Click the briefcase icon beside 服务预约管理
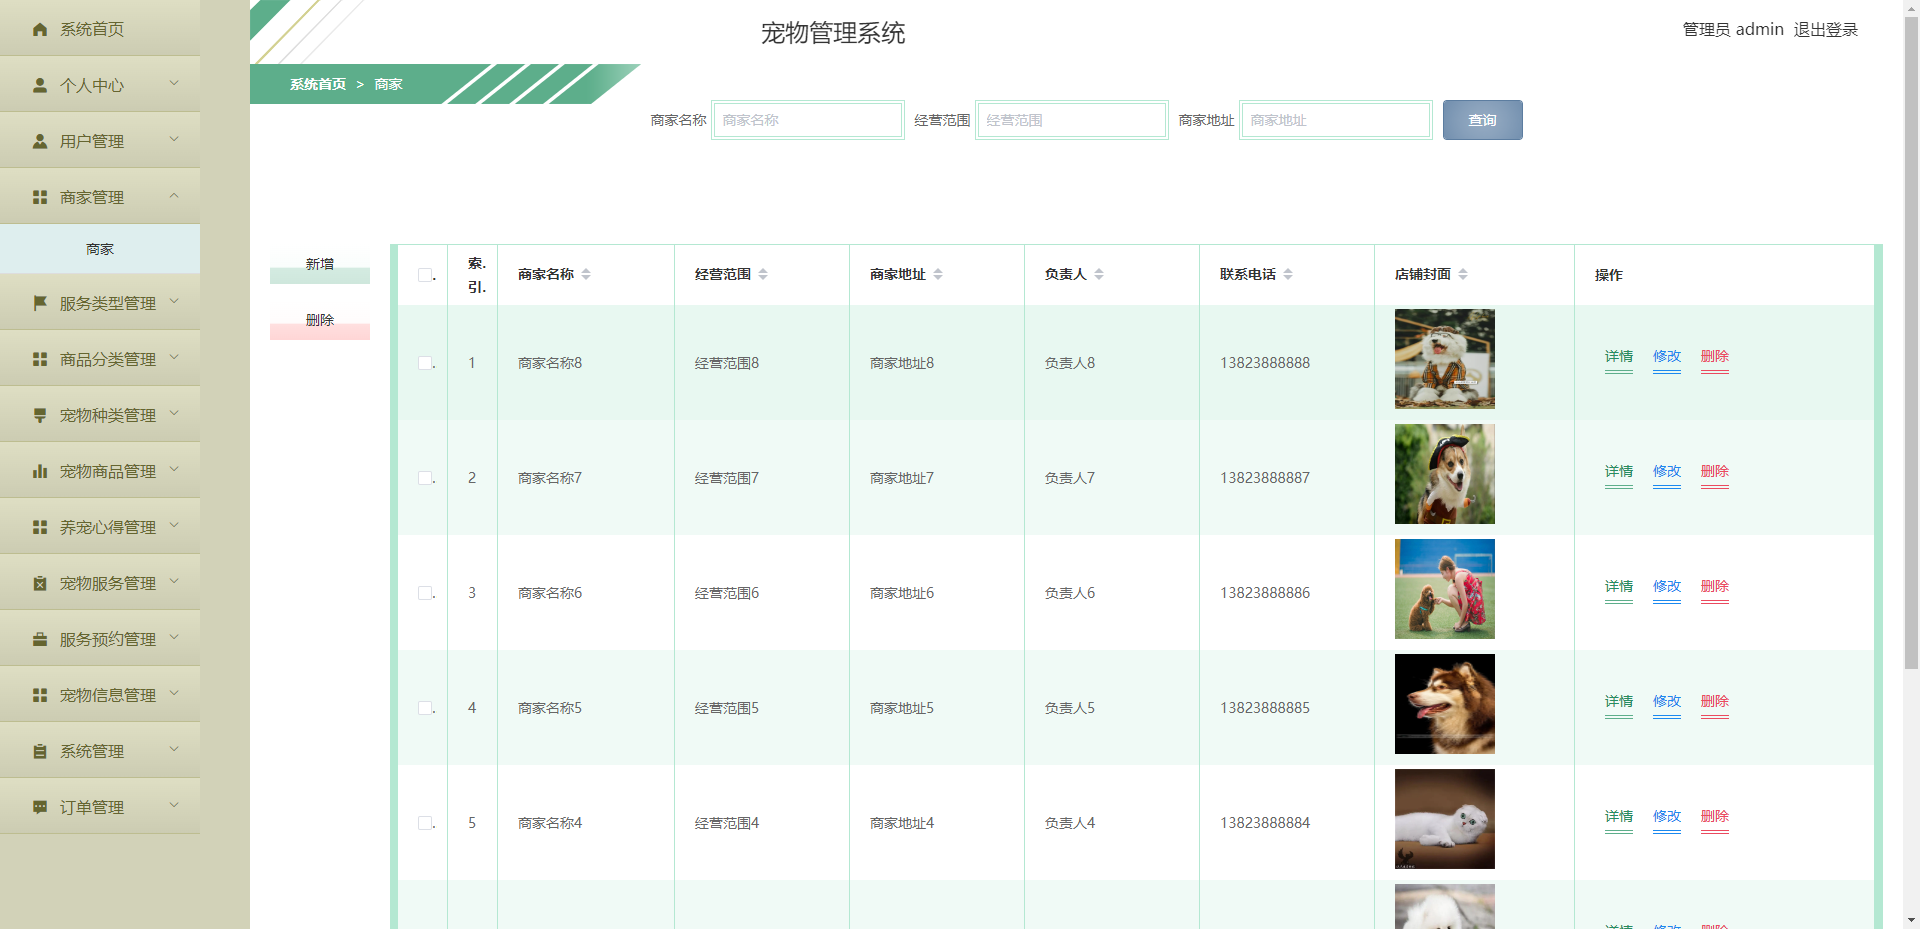The width and height of the screenshot is (1920, 929). tap(40, 639)
